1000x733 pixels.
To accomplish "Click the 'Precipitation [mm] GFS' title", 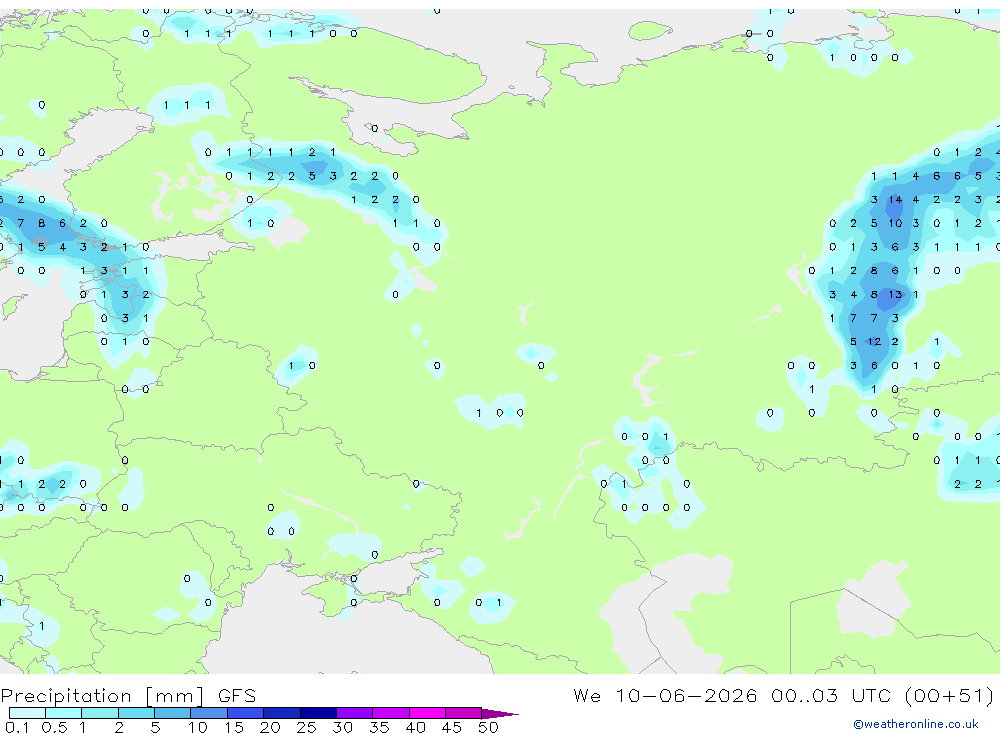I will [x=128, y=695].
